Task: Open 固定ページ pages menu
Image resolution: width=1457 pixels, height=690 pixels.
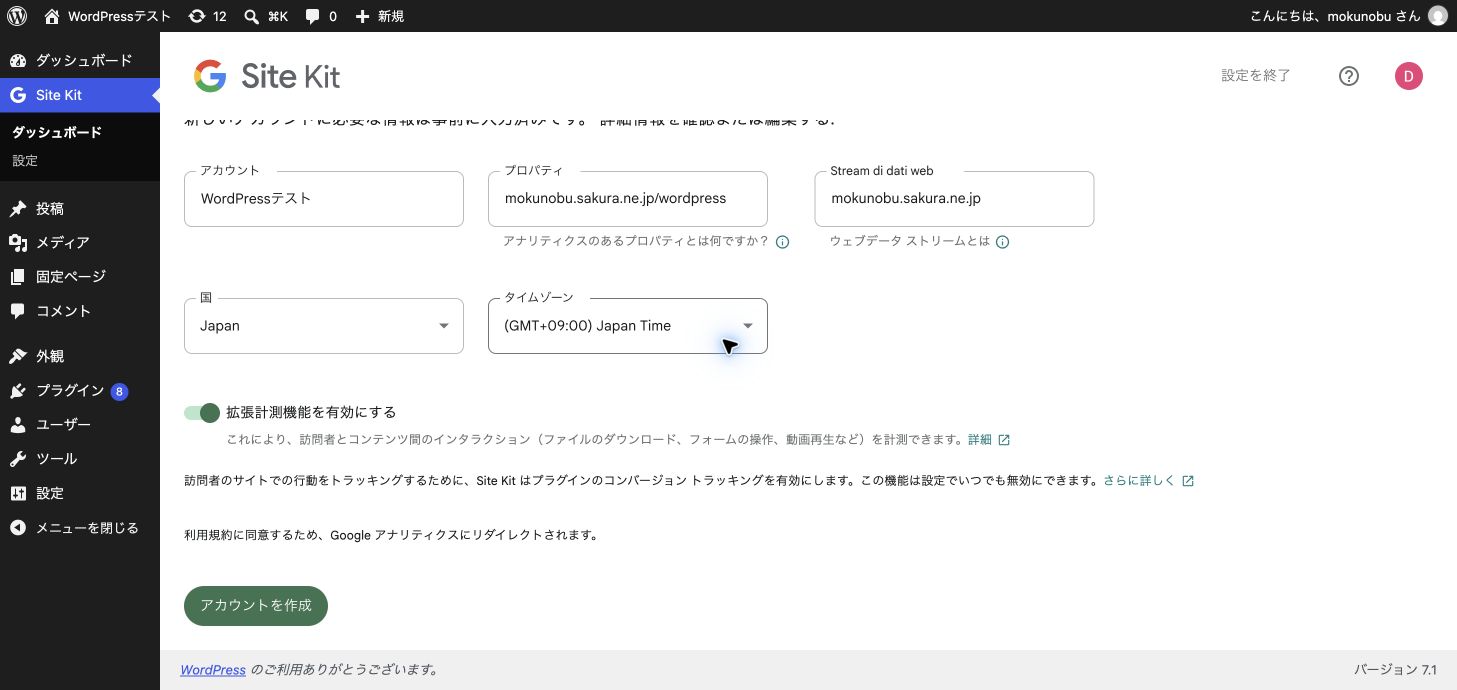Action: point(80,277)
